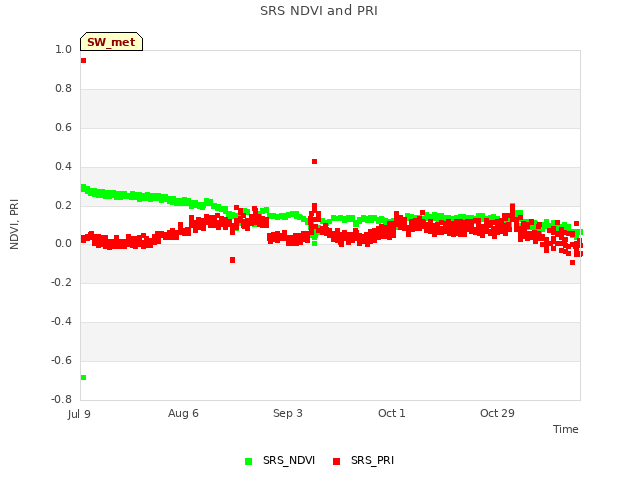
Task: Click the red outlier point near 0.95
Action: pos(83,60)
